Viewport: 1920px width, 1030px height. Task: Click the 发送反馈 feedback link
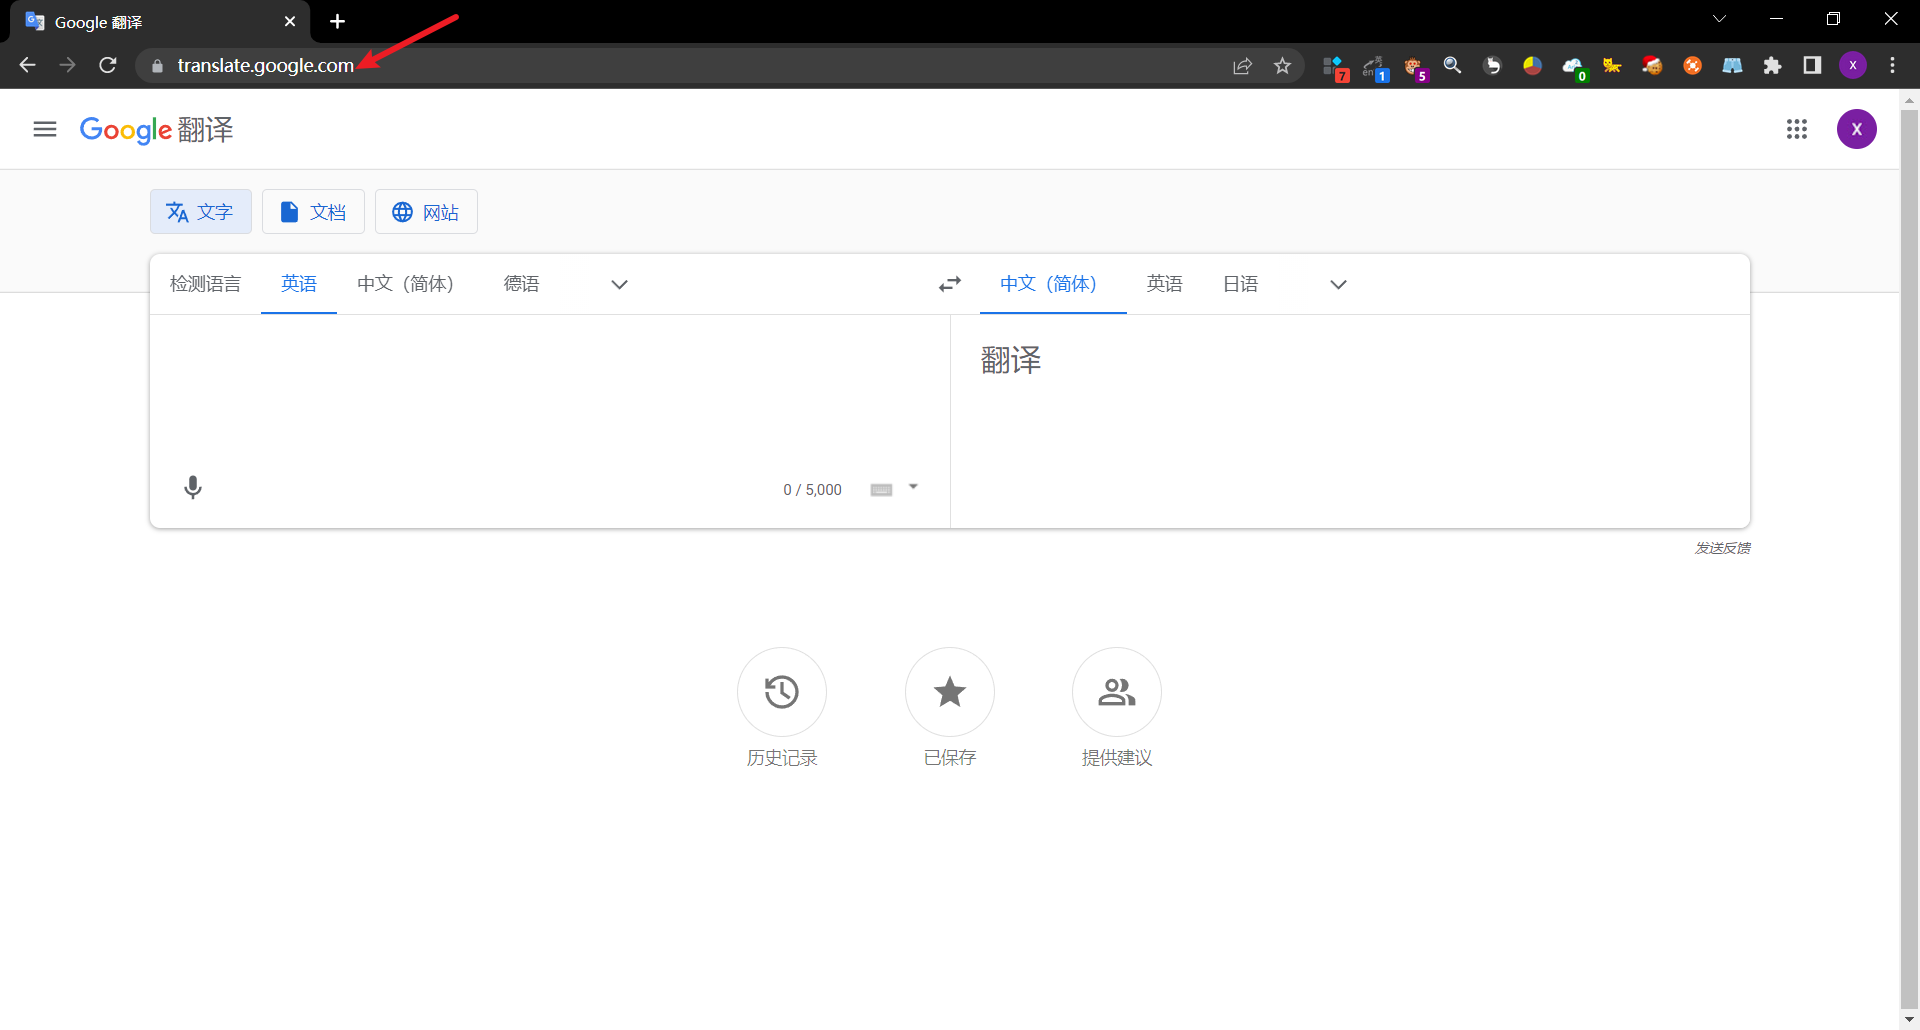tap(1722, 548)
